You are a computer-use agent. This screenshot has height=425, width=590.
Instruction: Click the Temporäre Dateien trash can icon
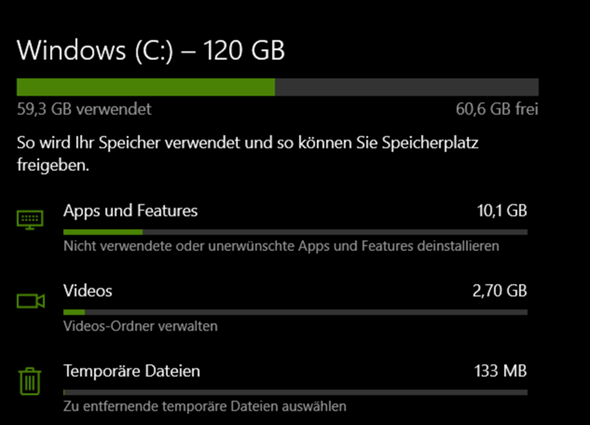pos(30,381)
